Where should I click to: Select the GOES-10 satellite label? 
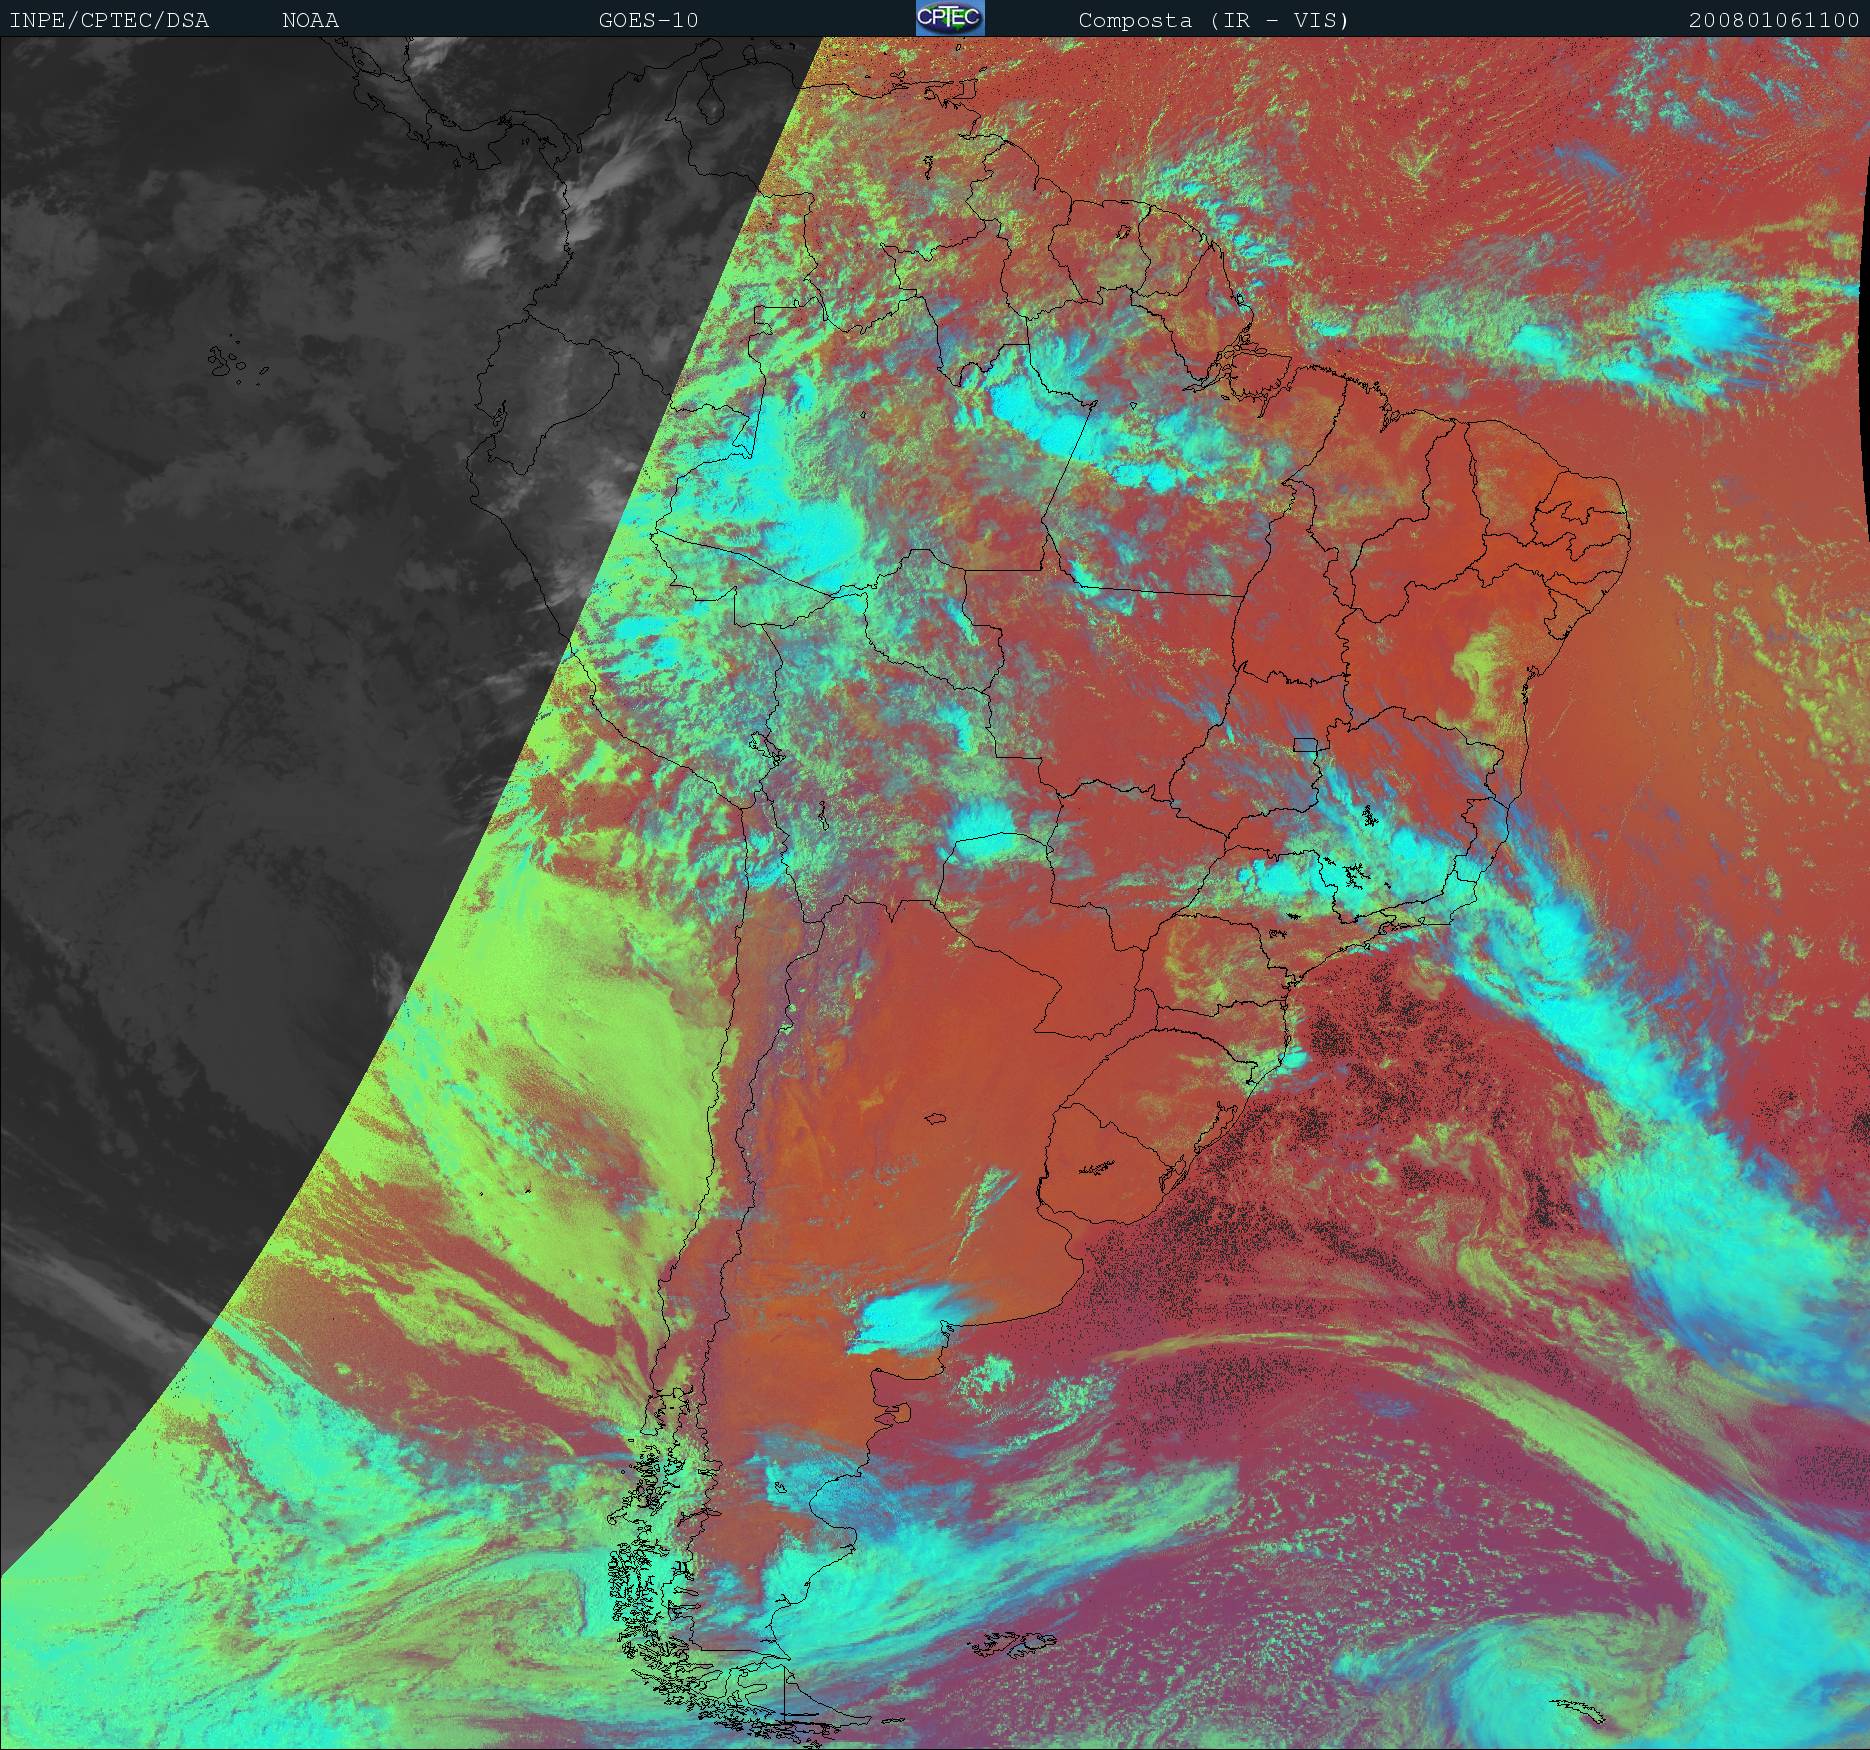click(648, 20)
